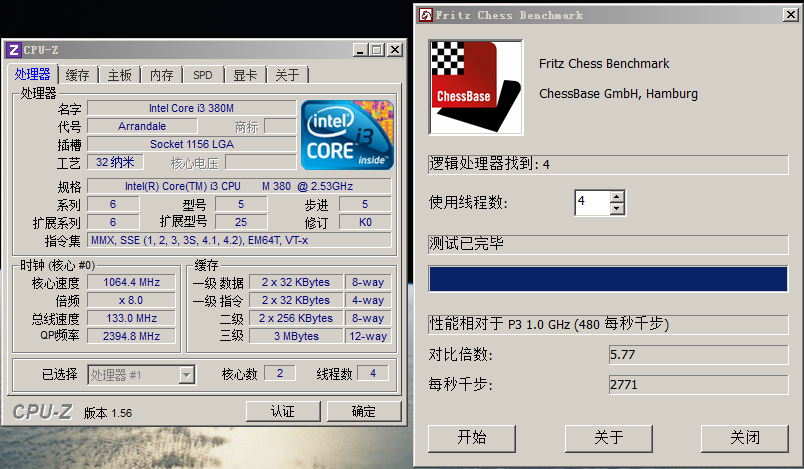
Task: Click the 每秒千步 value 2771
Action: [x=698, y=385]
